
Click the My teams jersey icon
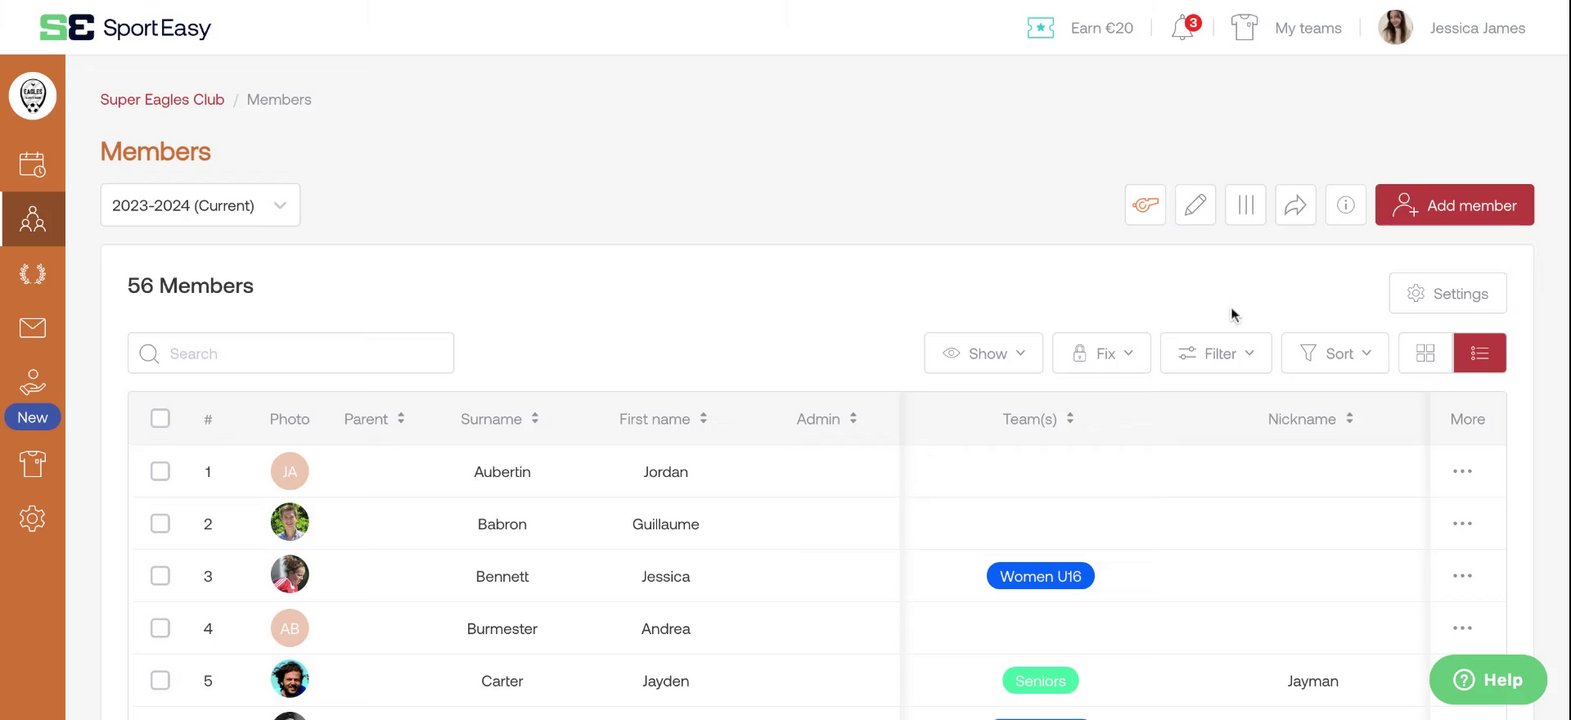(1244, 27)
